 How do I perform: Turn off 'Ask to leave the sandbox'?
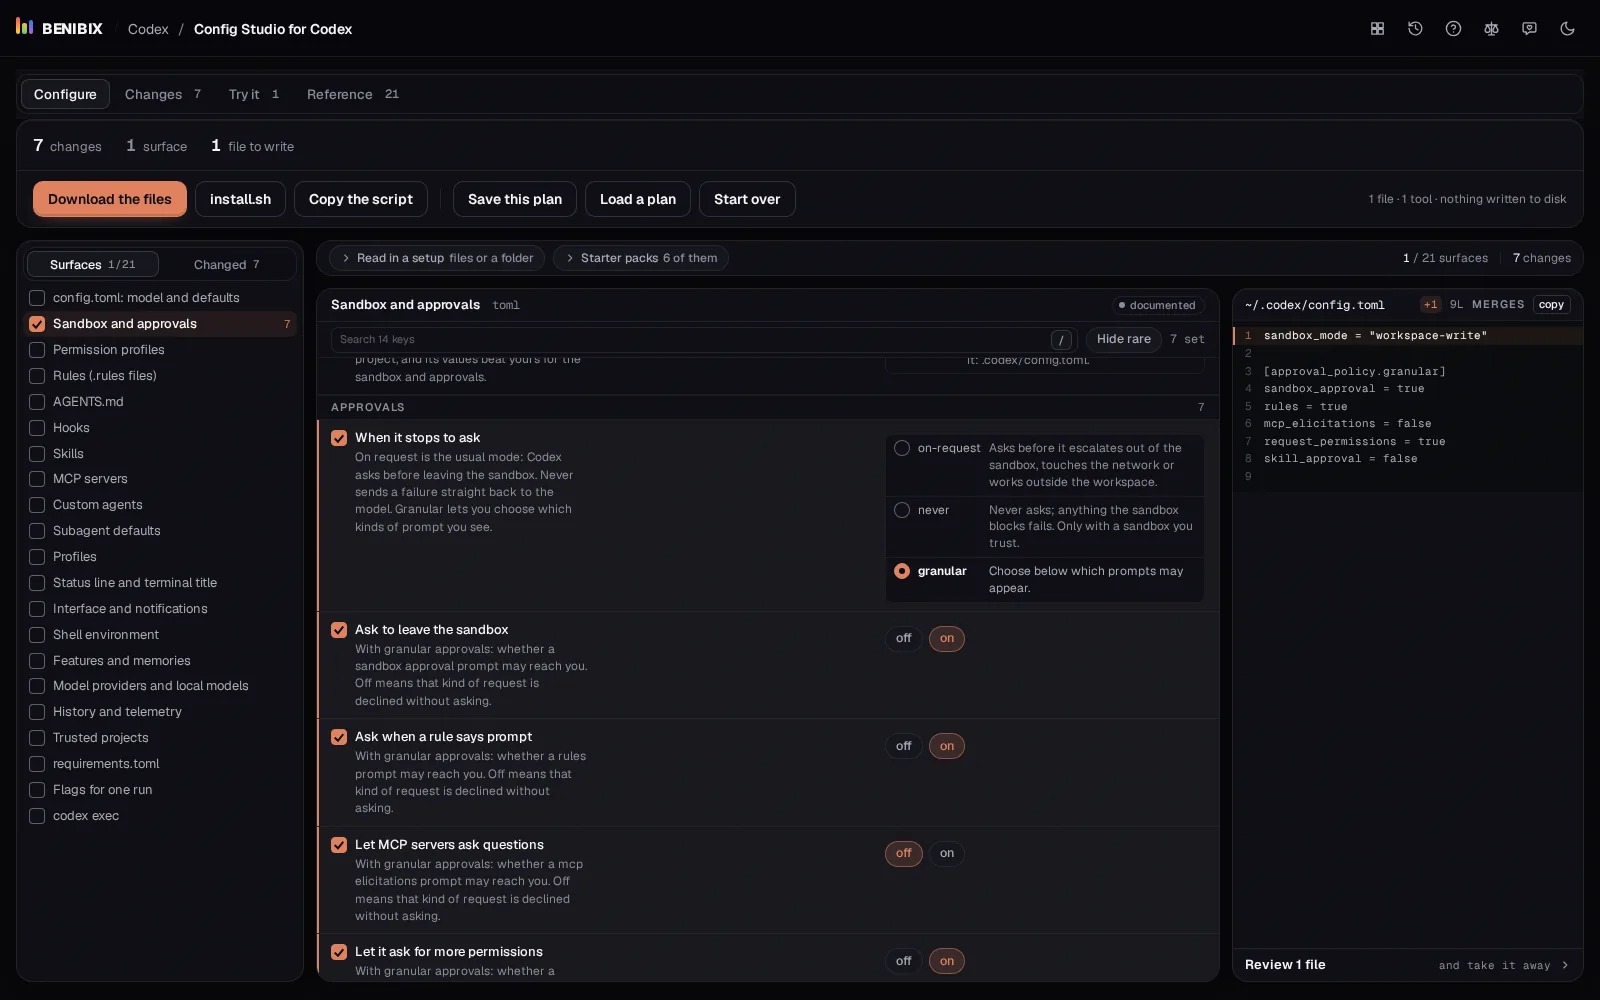[x=904, y=638]
